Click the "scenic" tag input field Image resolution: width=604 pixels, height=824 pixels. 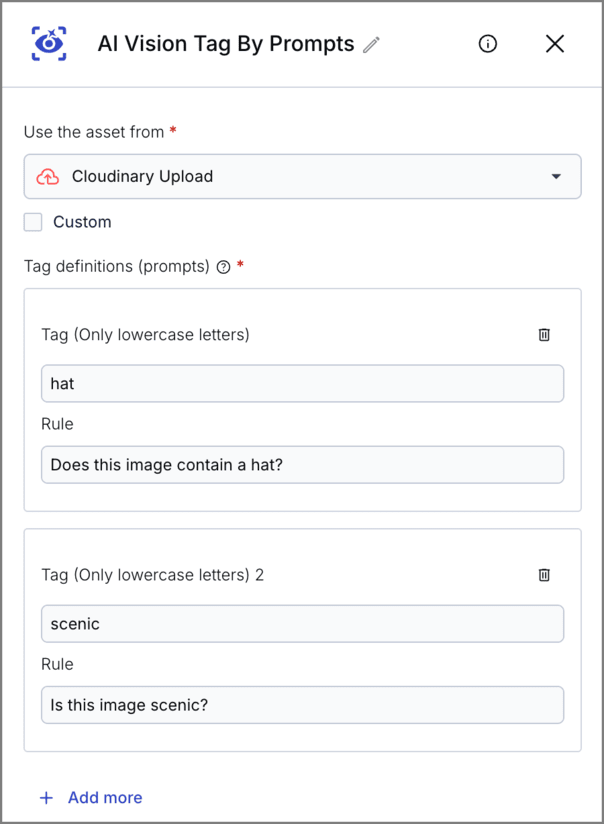point(302,624)
